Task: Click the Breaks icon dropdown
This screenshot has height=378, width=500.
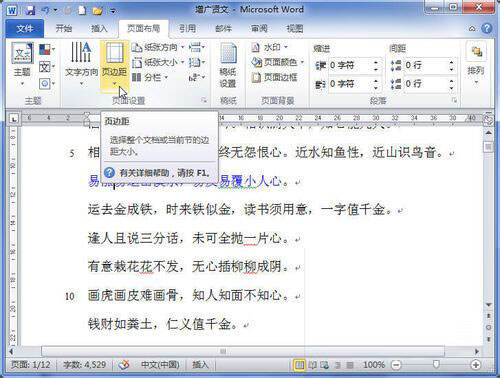Action: click(x=197, y=47)
